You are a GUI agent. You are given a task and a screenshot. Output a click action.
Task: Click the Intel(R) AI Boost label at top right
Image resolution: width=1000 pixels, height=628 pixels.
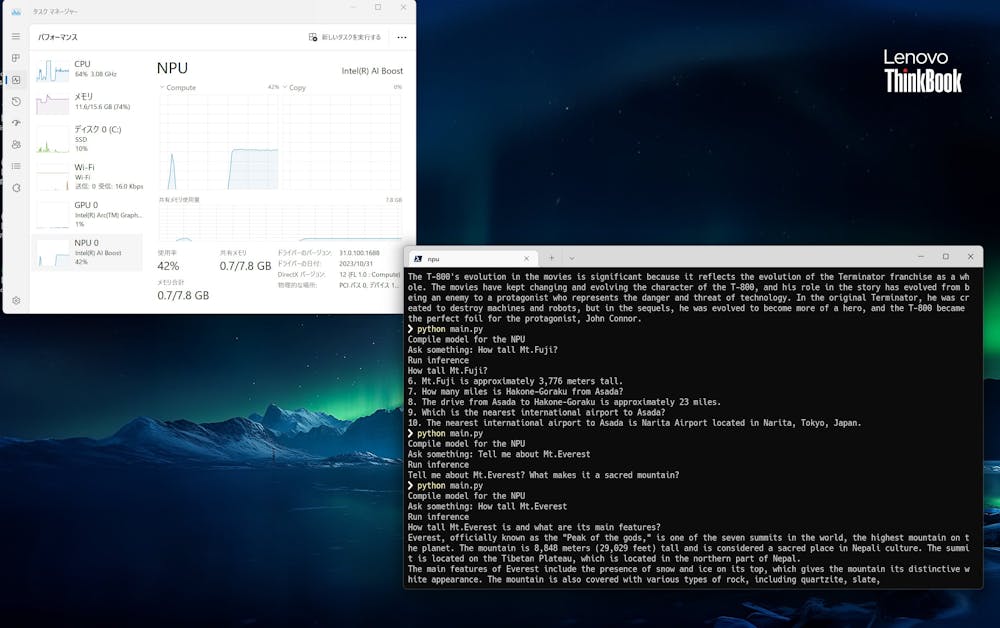pos(372,71)
